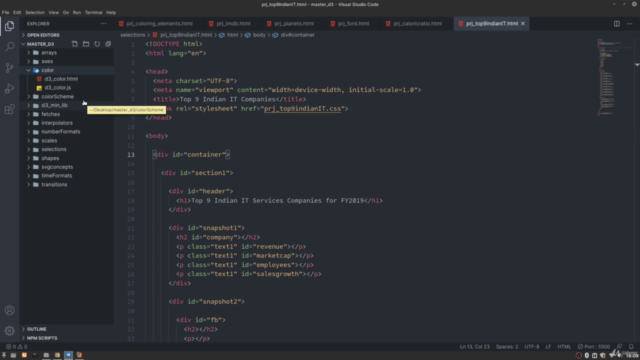Open the feedback icon in status bar
This screenshot has height=360, width=640.
(620, 347)
